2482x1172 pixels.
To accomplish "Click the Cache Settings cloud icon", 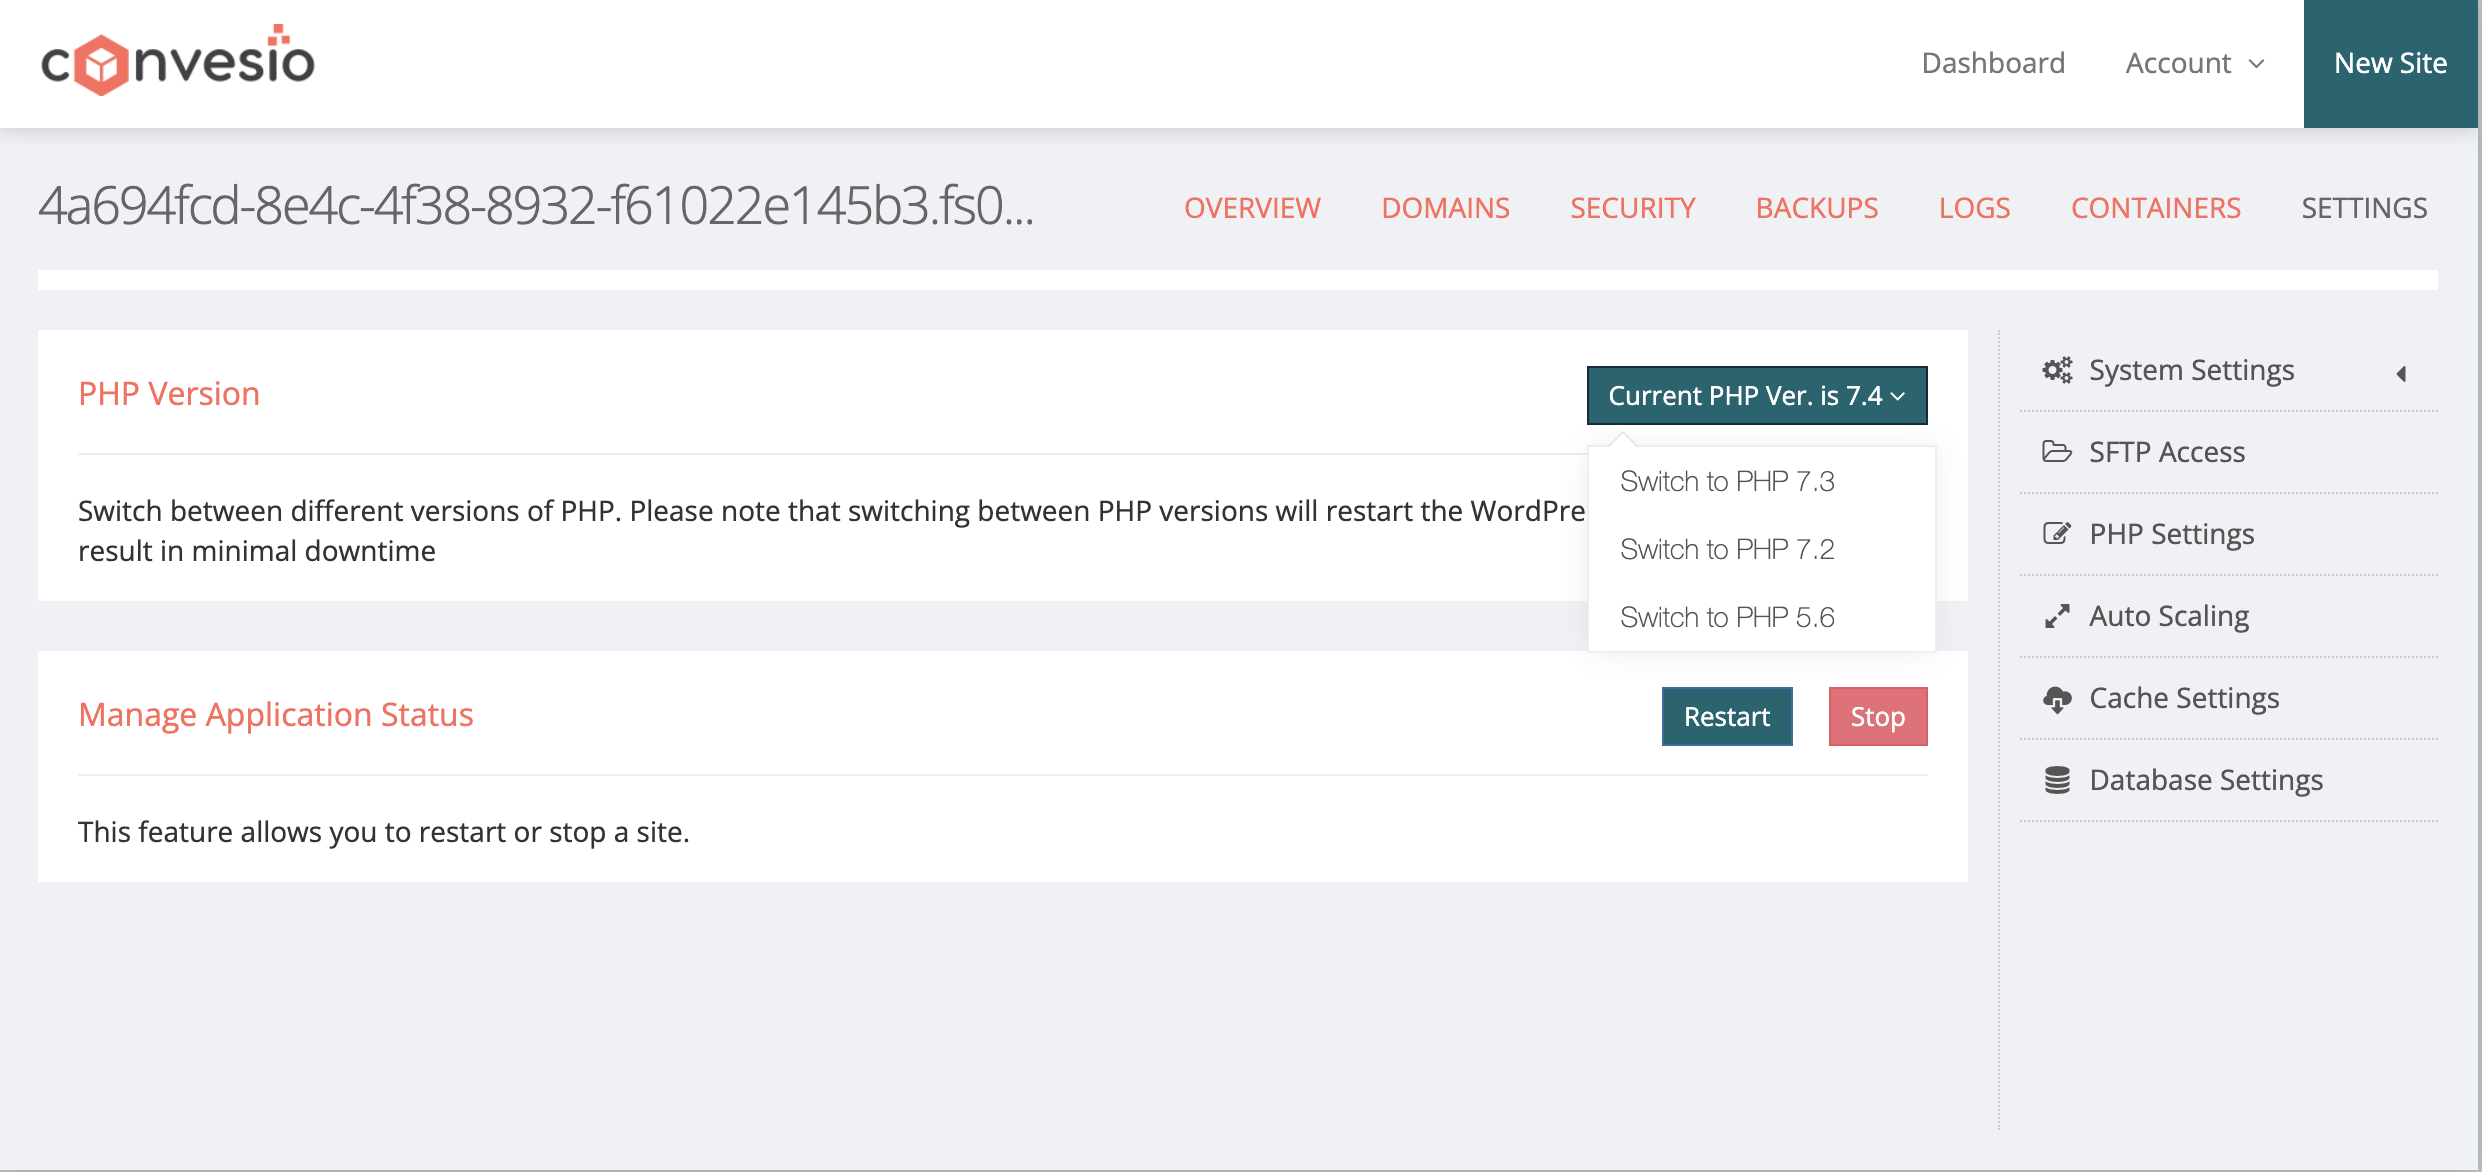I will coord(2057,698).
